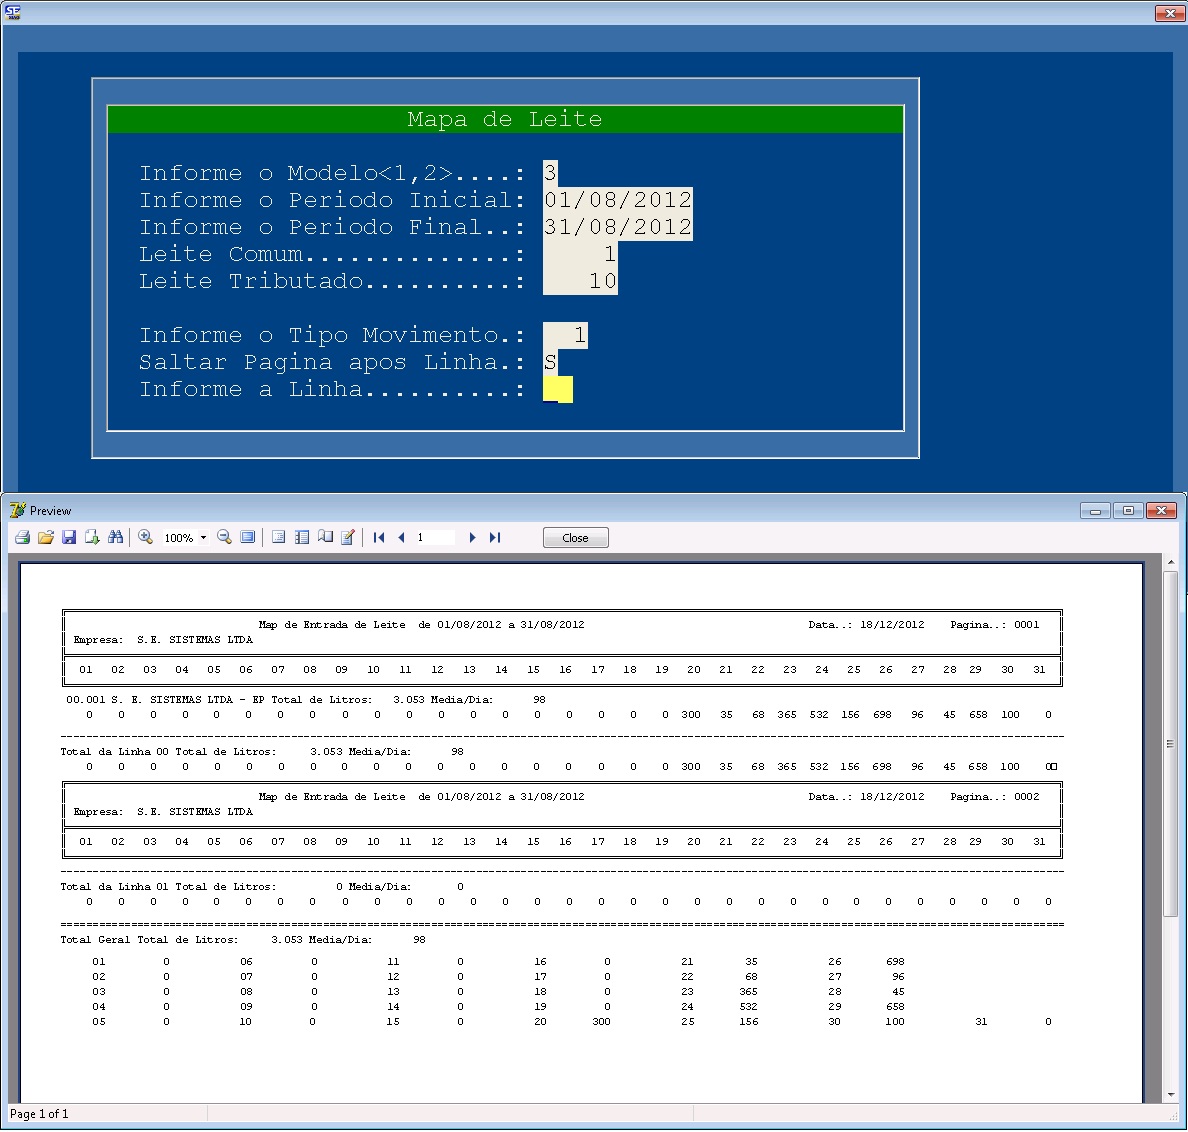The width and height of the screenshot is (1188, 1132).
Task: Export the report with the green-arrow page icon
Action: [92, 537]
